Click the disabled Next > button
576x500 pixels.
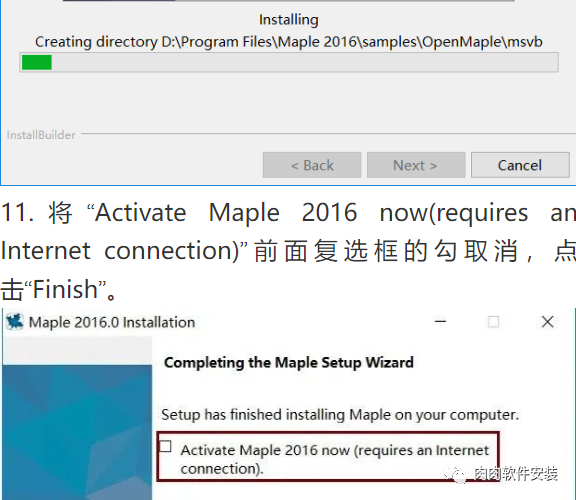coord(416,165)
